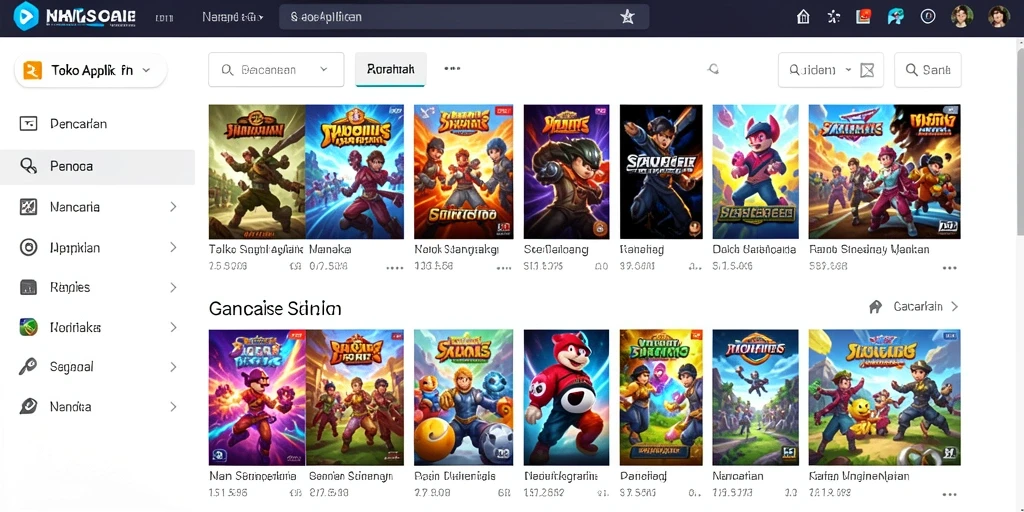The width and height of the screenshot is (1024, 512).
Task: Open the Ranalieg game thumbnail
Action: [x=661, y=172]
